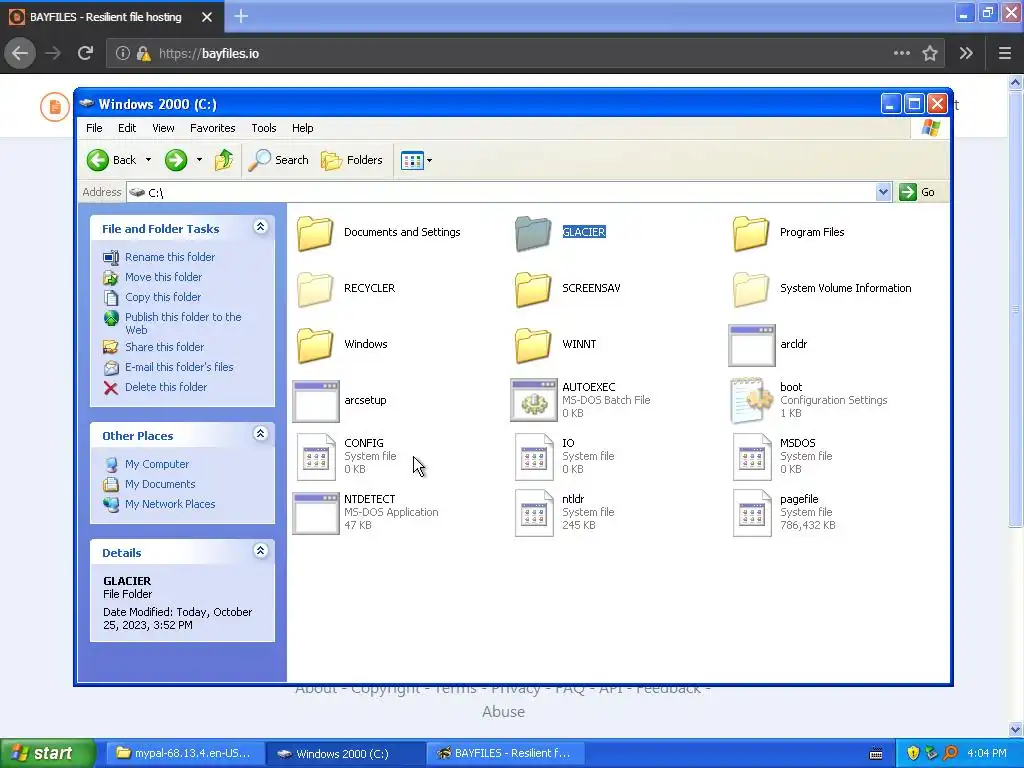Toggle the Folders pane button
This screenshot has width=1024, height=768.
pos(351,160)
